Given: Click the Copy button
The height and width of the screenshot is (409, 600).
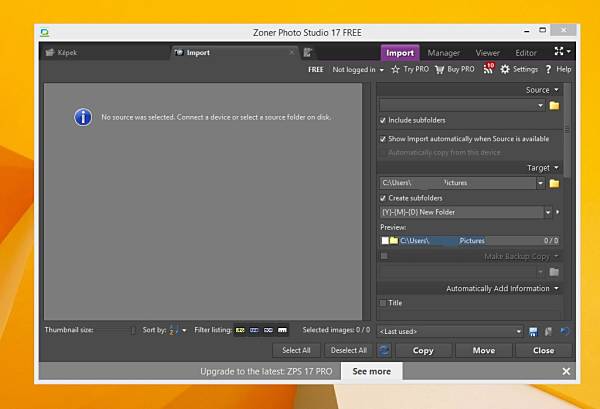Looking at the screenshot, I should [x=423, y=350].
